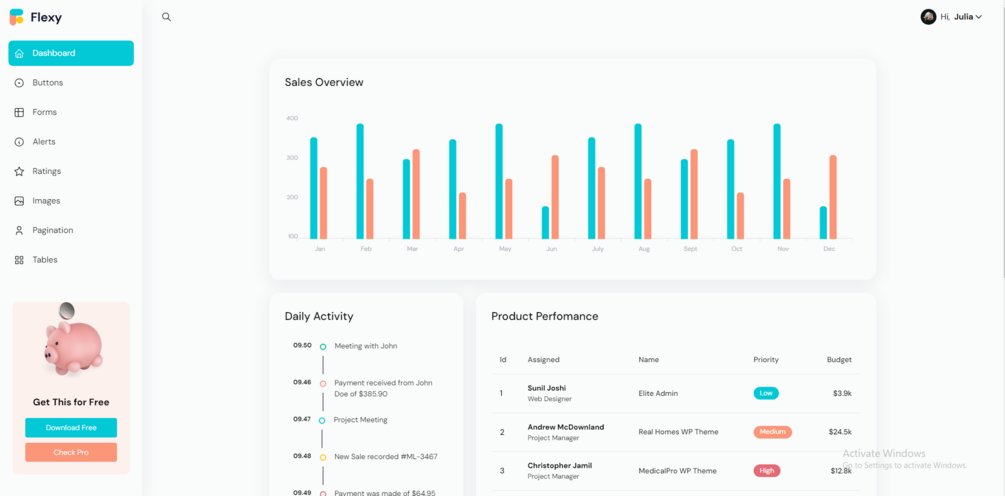Click the Flexy logo icon

(x=17, y=17)
